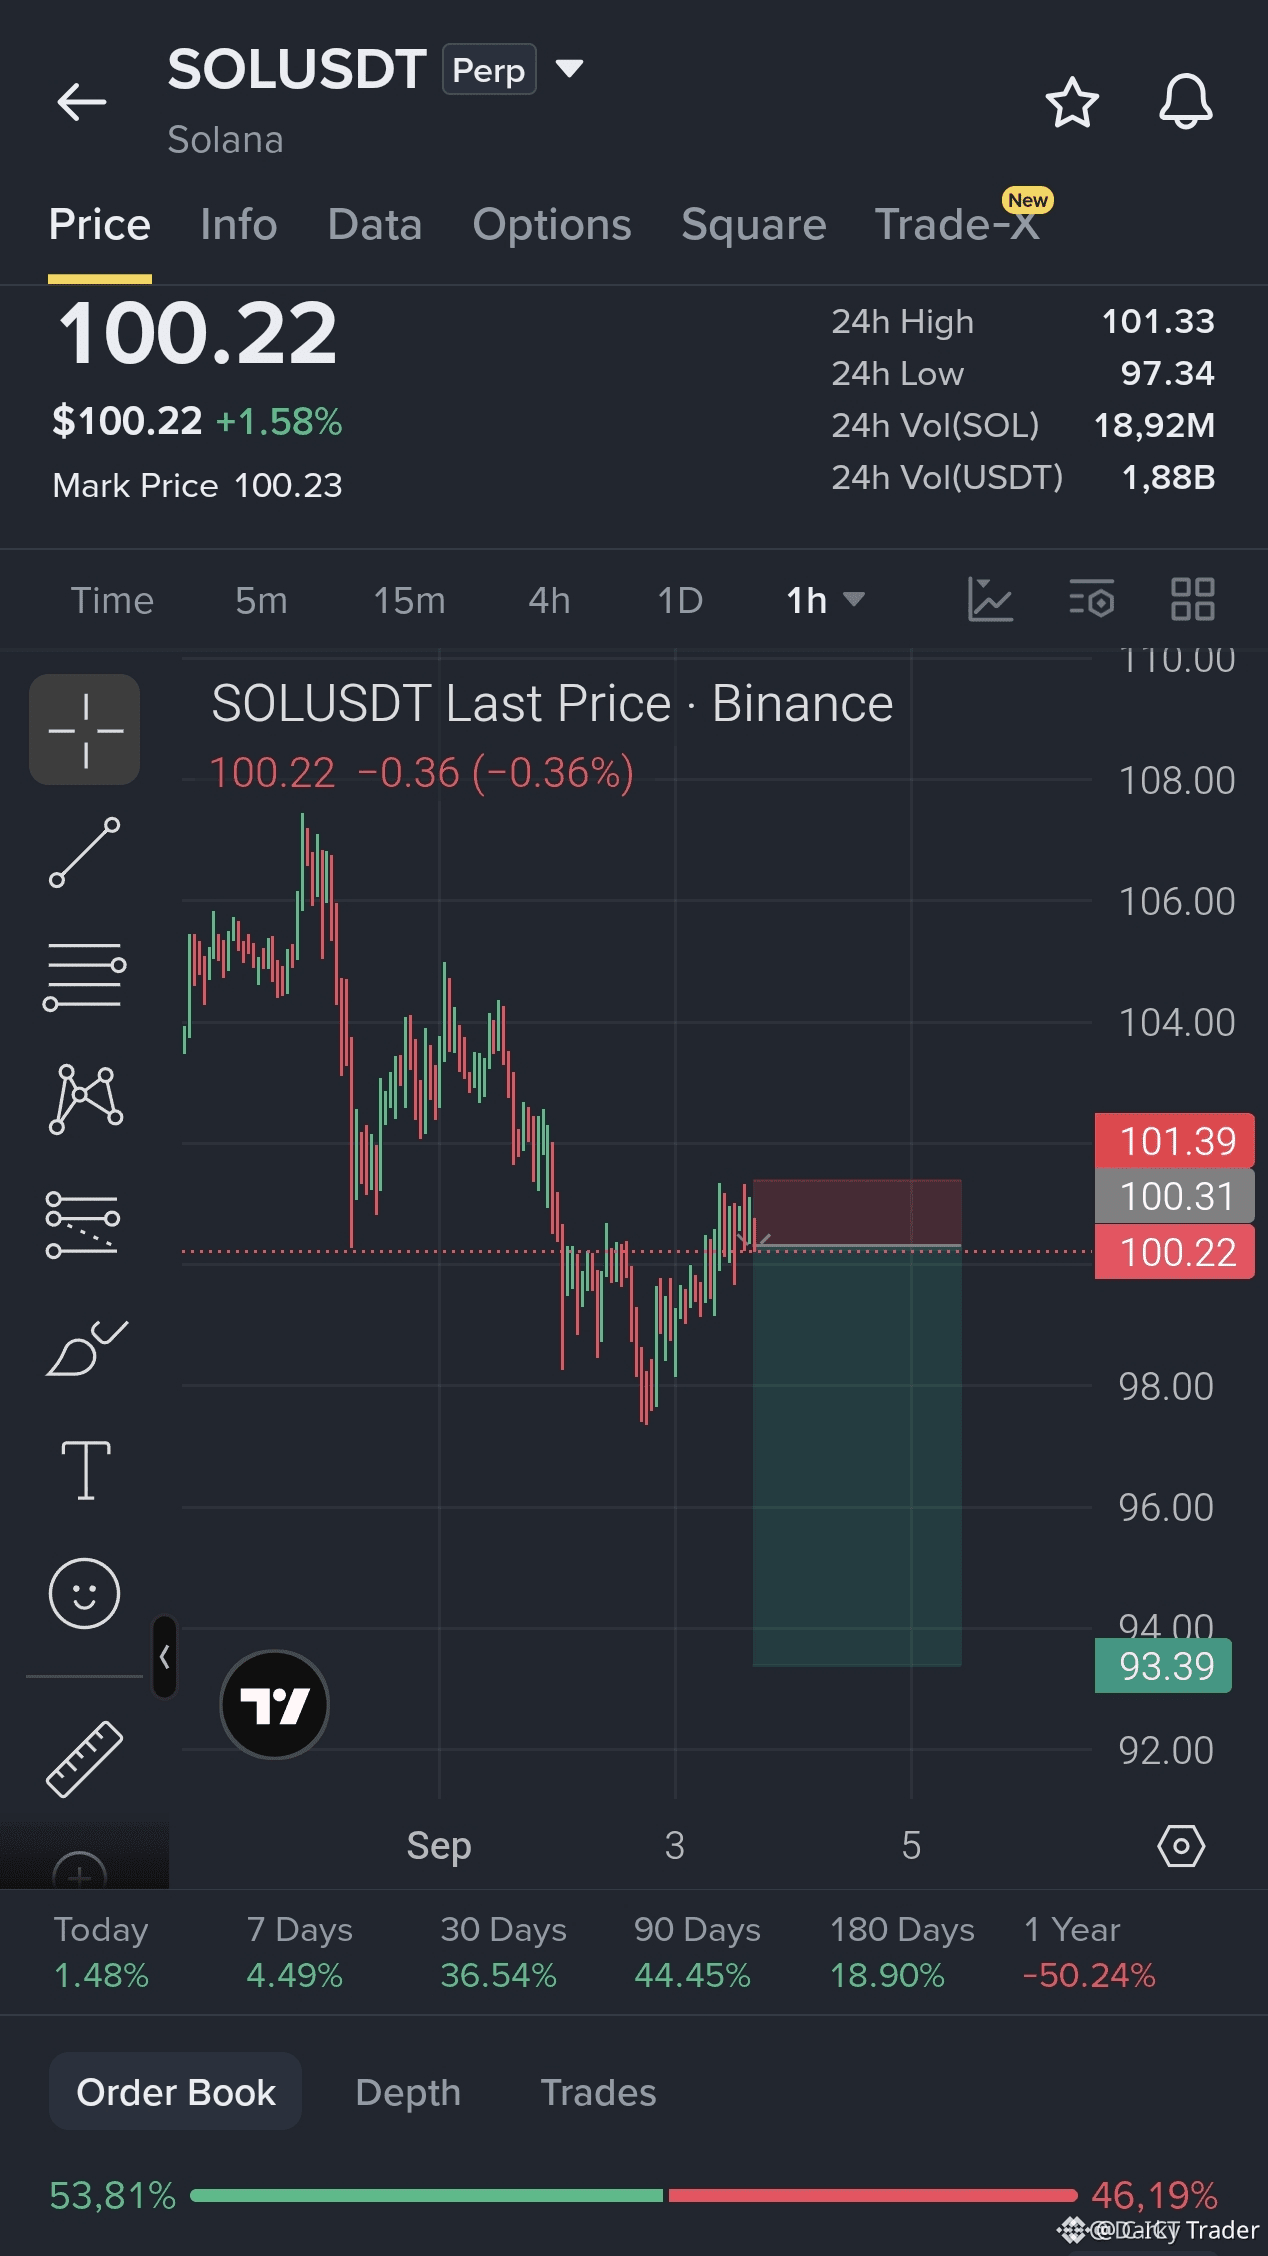
Task: Open the Depth tab
Action: click(408, 2092)
